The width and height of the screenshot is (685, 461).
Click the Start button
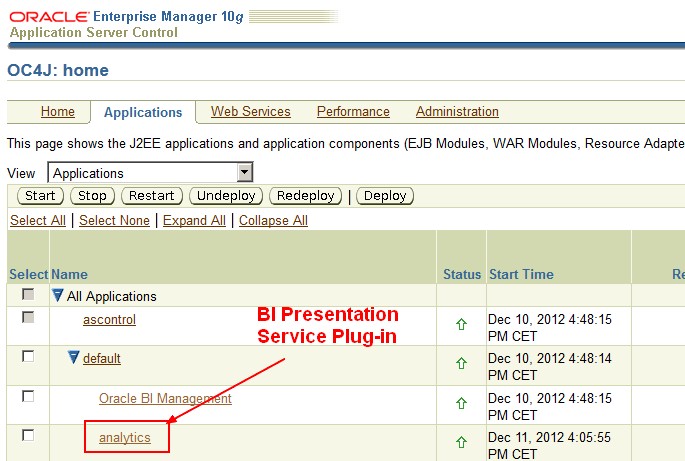(40, 196)
